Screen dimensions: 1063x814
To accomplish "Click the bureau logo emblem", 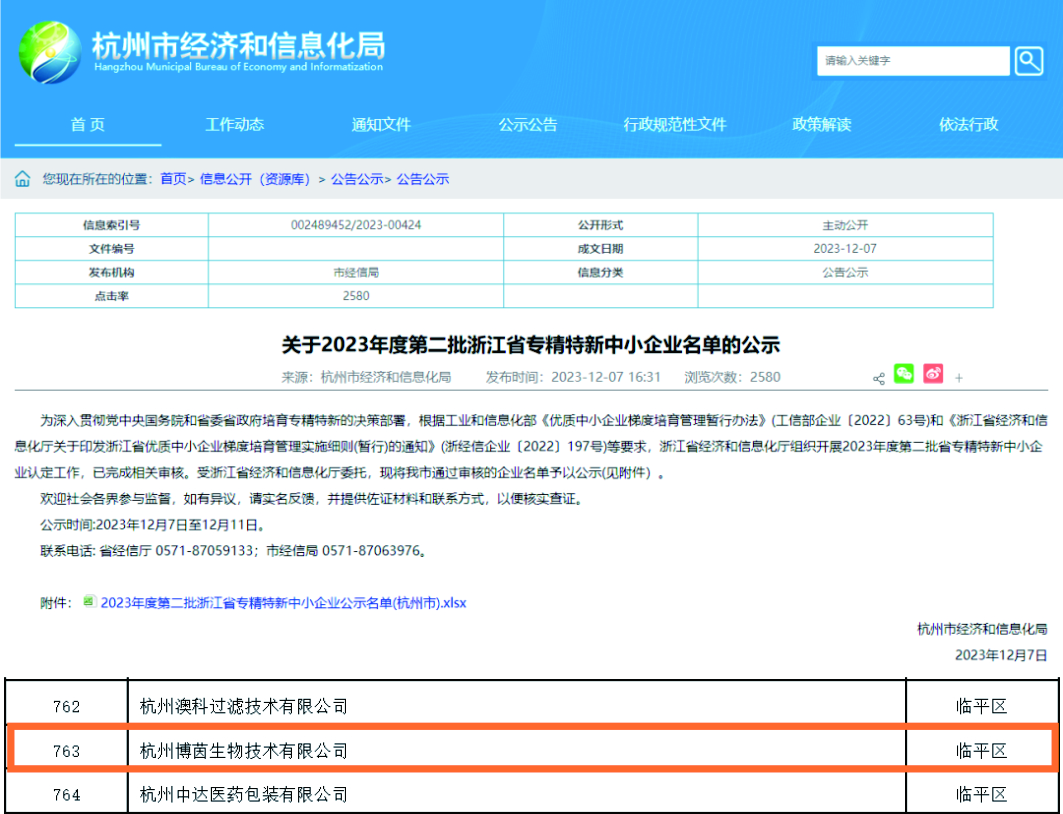I will tap(49, 51).
